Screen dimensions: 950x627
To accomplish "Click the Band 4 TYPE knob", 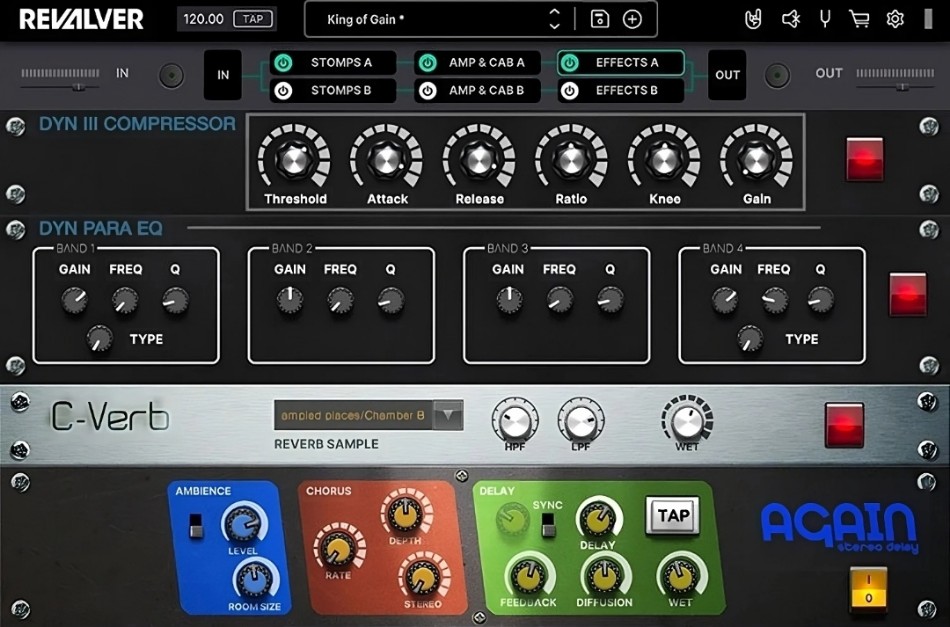I will [x=750, y=338].
